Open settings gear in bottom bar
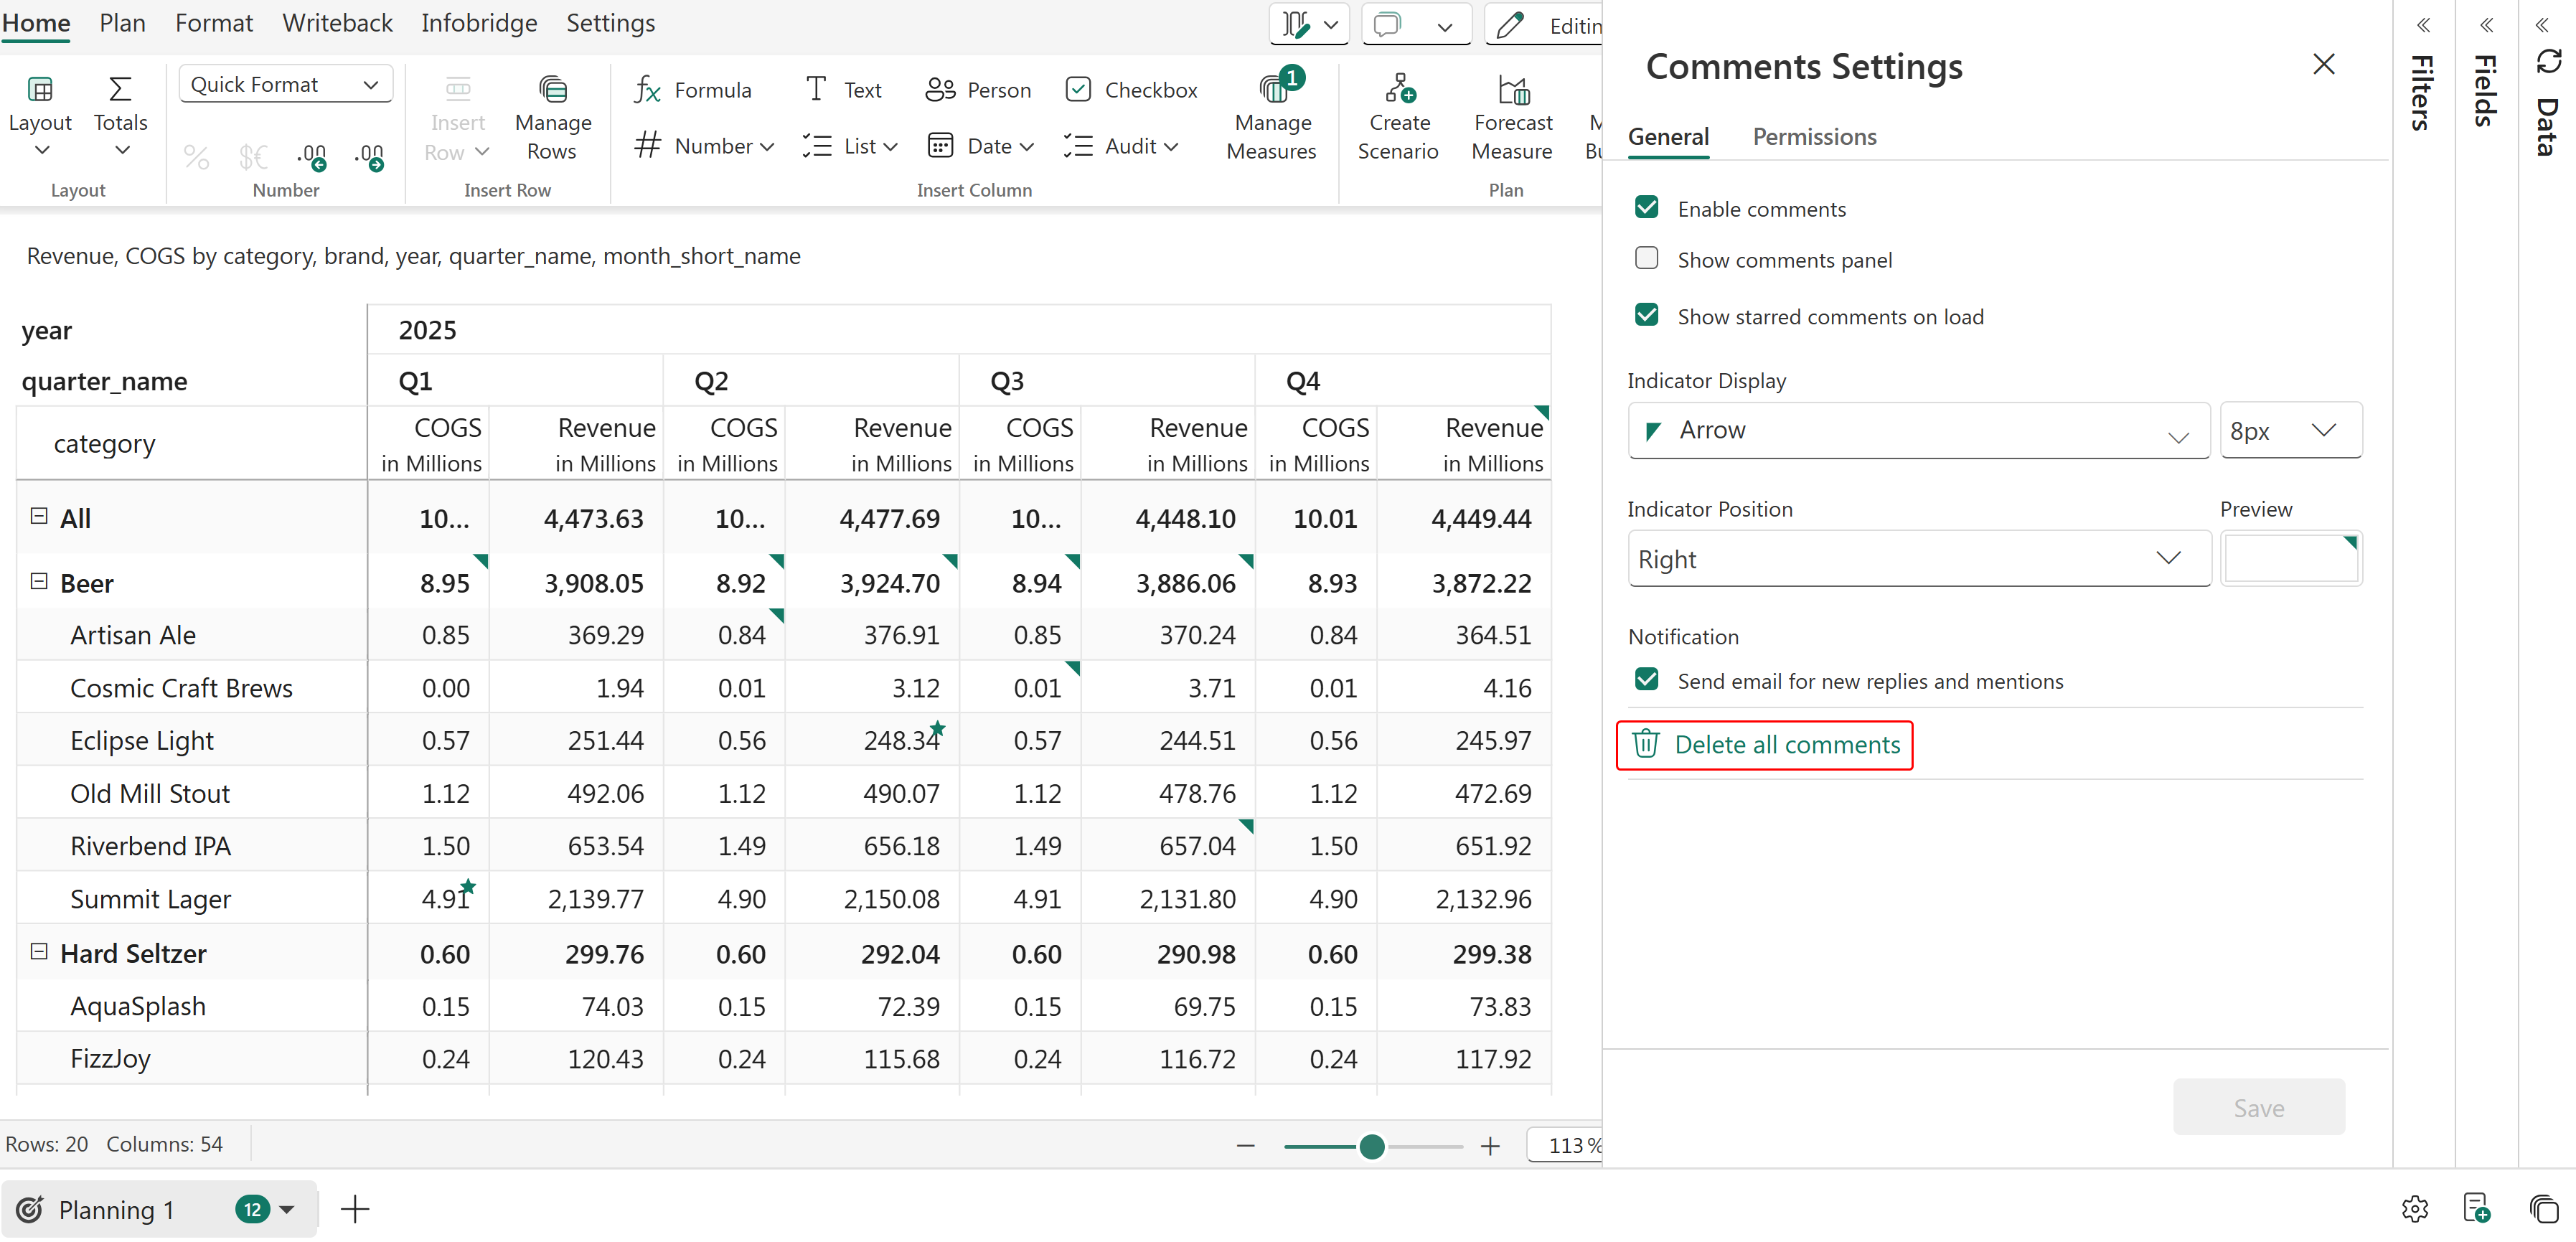Screen dimensions: 2576x1242 click(2414, 1209)
